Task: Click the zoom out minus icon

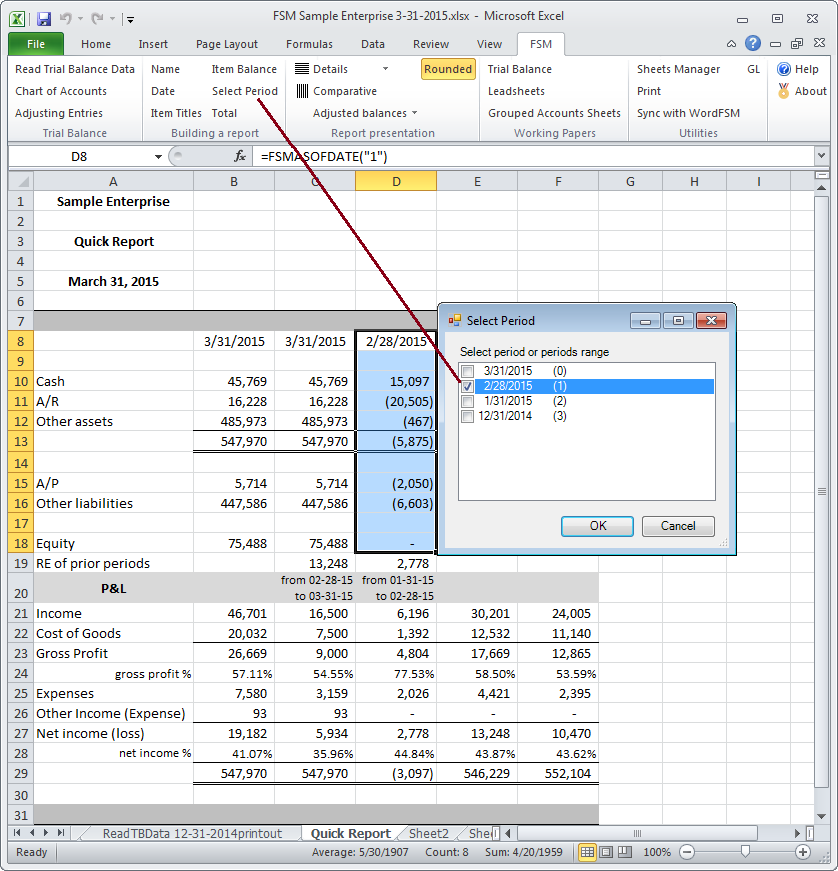Action: pos(686,852)
